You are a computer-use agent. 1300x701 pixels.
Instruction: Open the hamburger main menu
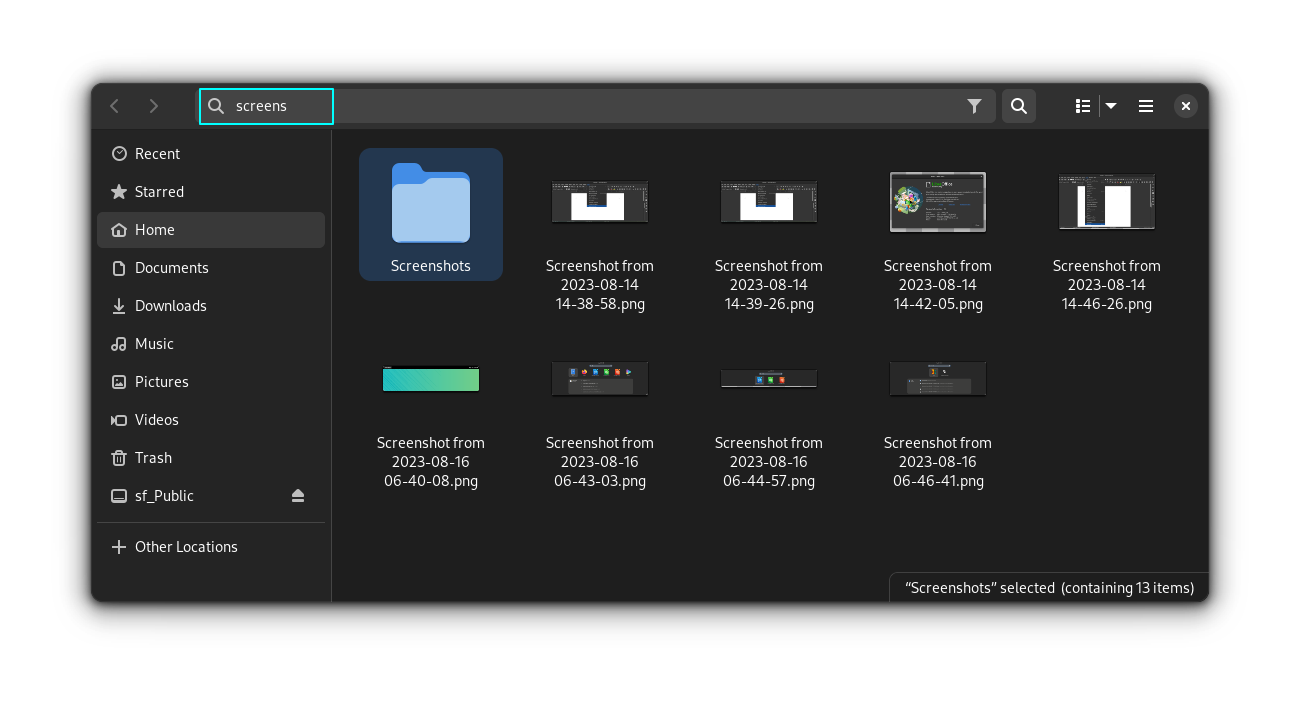(1146, 106)
